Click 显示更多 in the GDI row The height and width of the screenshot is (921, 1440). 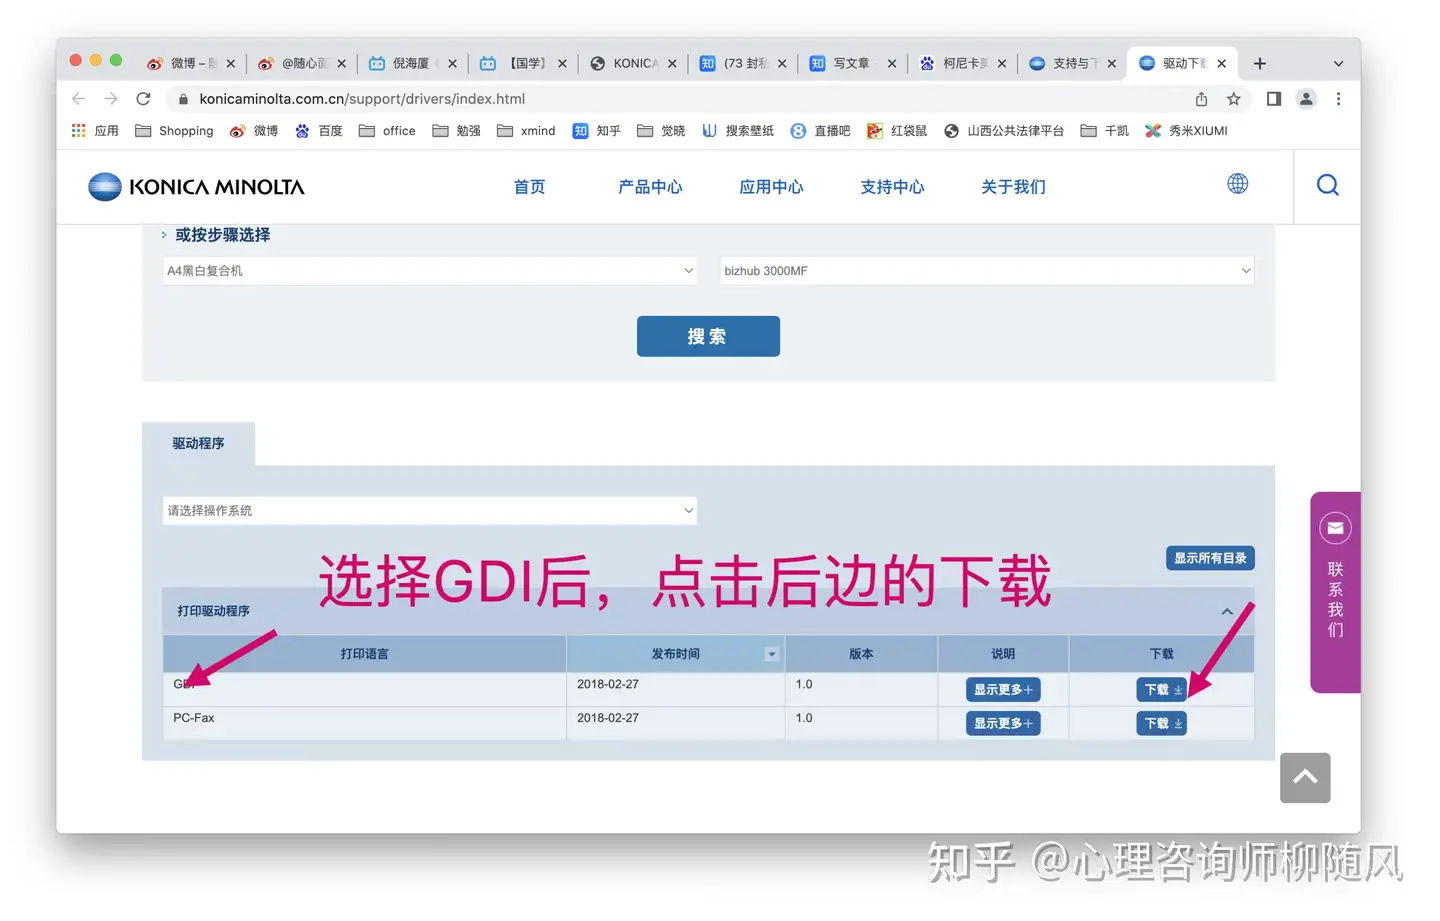[1003, 690]
